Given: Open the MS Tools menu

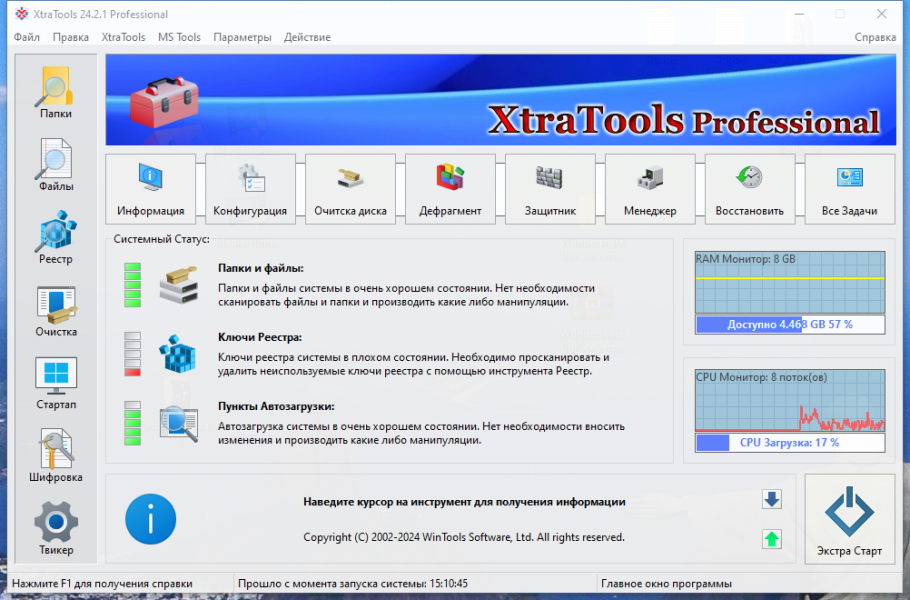Looking at the screenshot, I should point(179,37).
